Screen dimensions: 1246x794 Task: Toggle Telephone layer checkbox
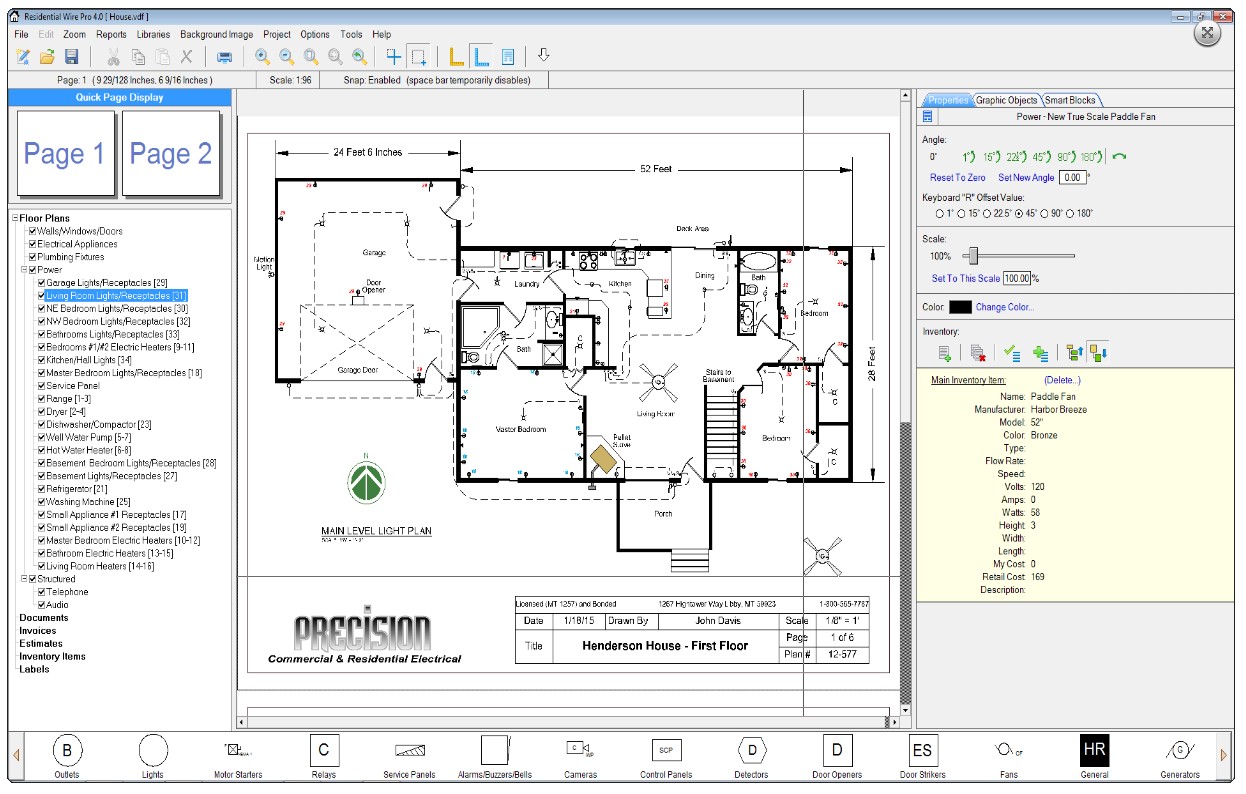(x=42, y=592)
